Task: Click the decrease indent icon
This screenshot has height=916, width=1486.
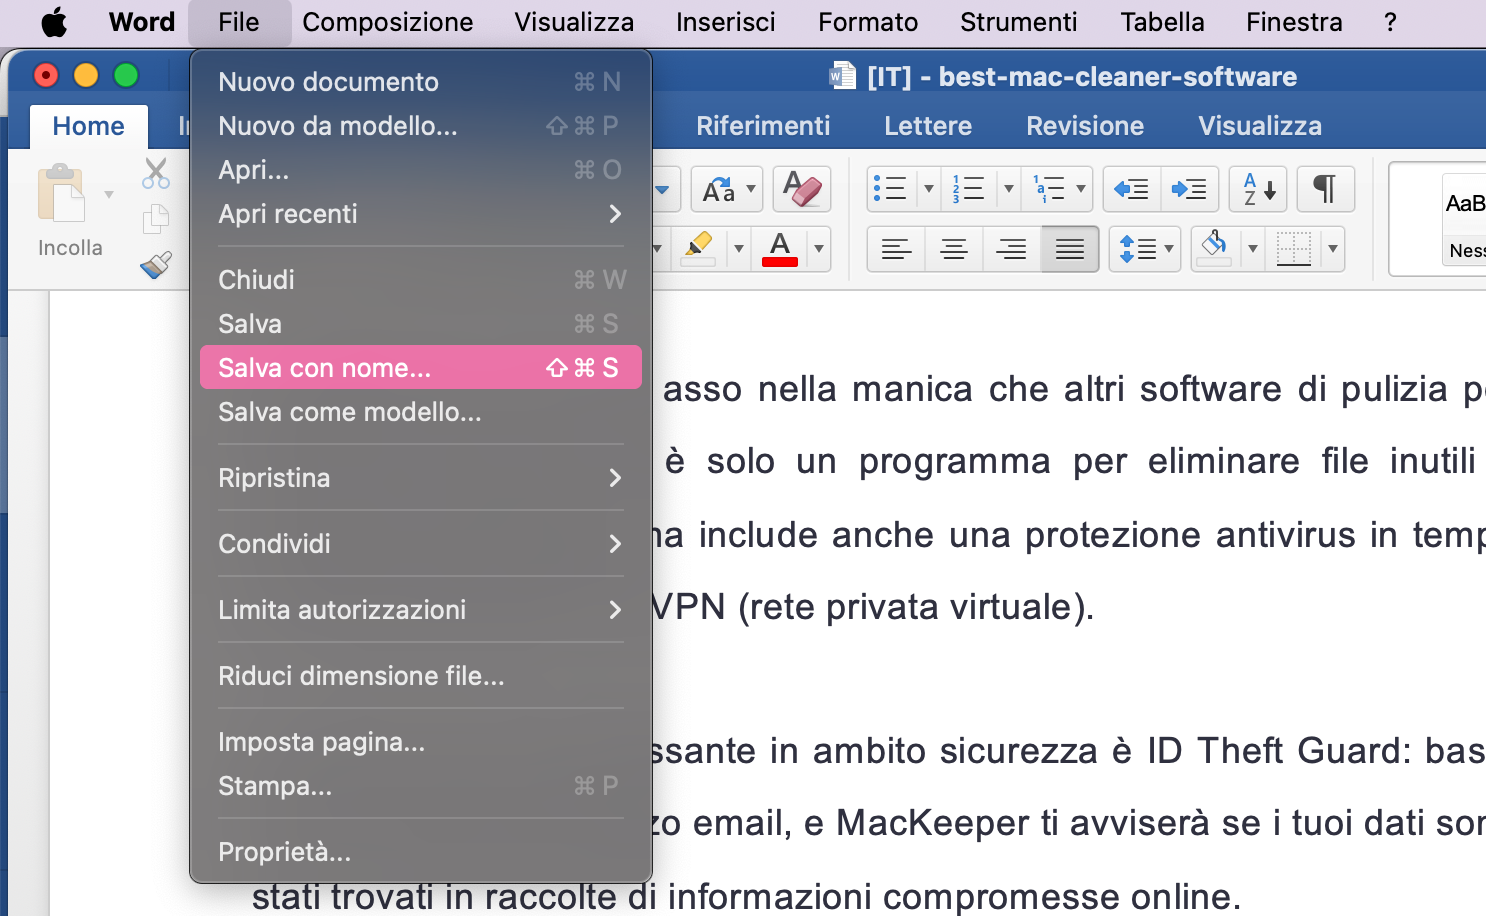Action: 1132,189
